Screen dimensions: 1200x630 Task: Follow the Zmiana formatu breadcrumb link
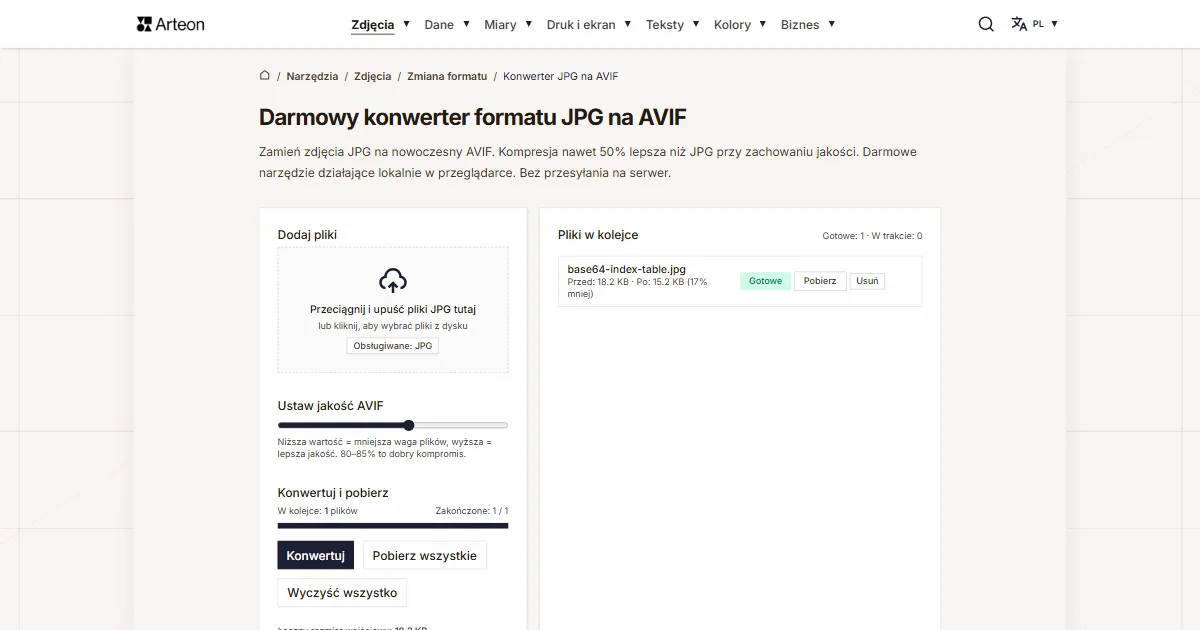click(x=447, y=76)
